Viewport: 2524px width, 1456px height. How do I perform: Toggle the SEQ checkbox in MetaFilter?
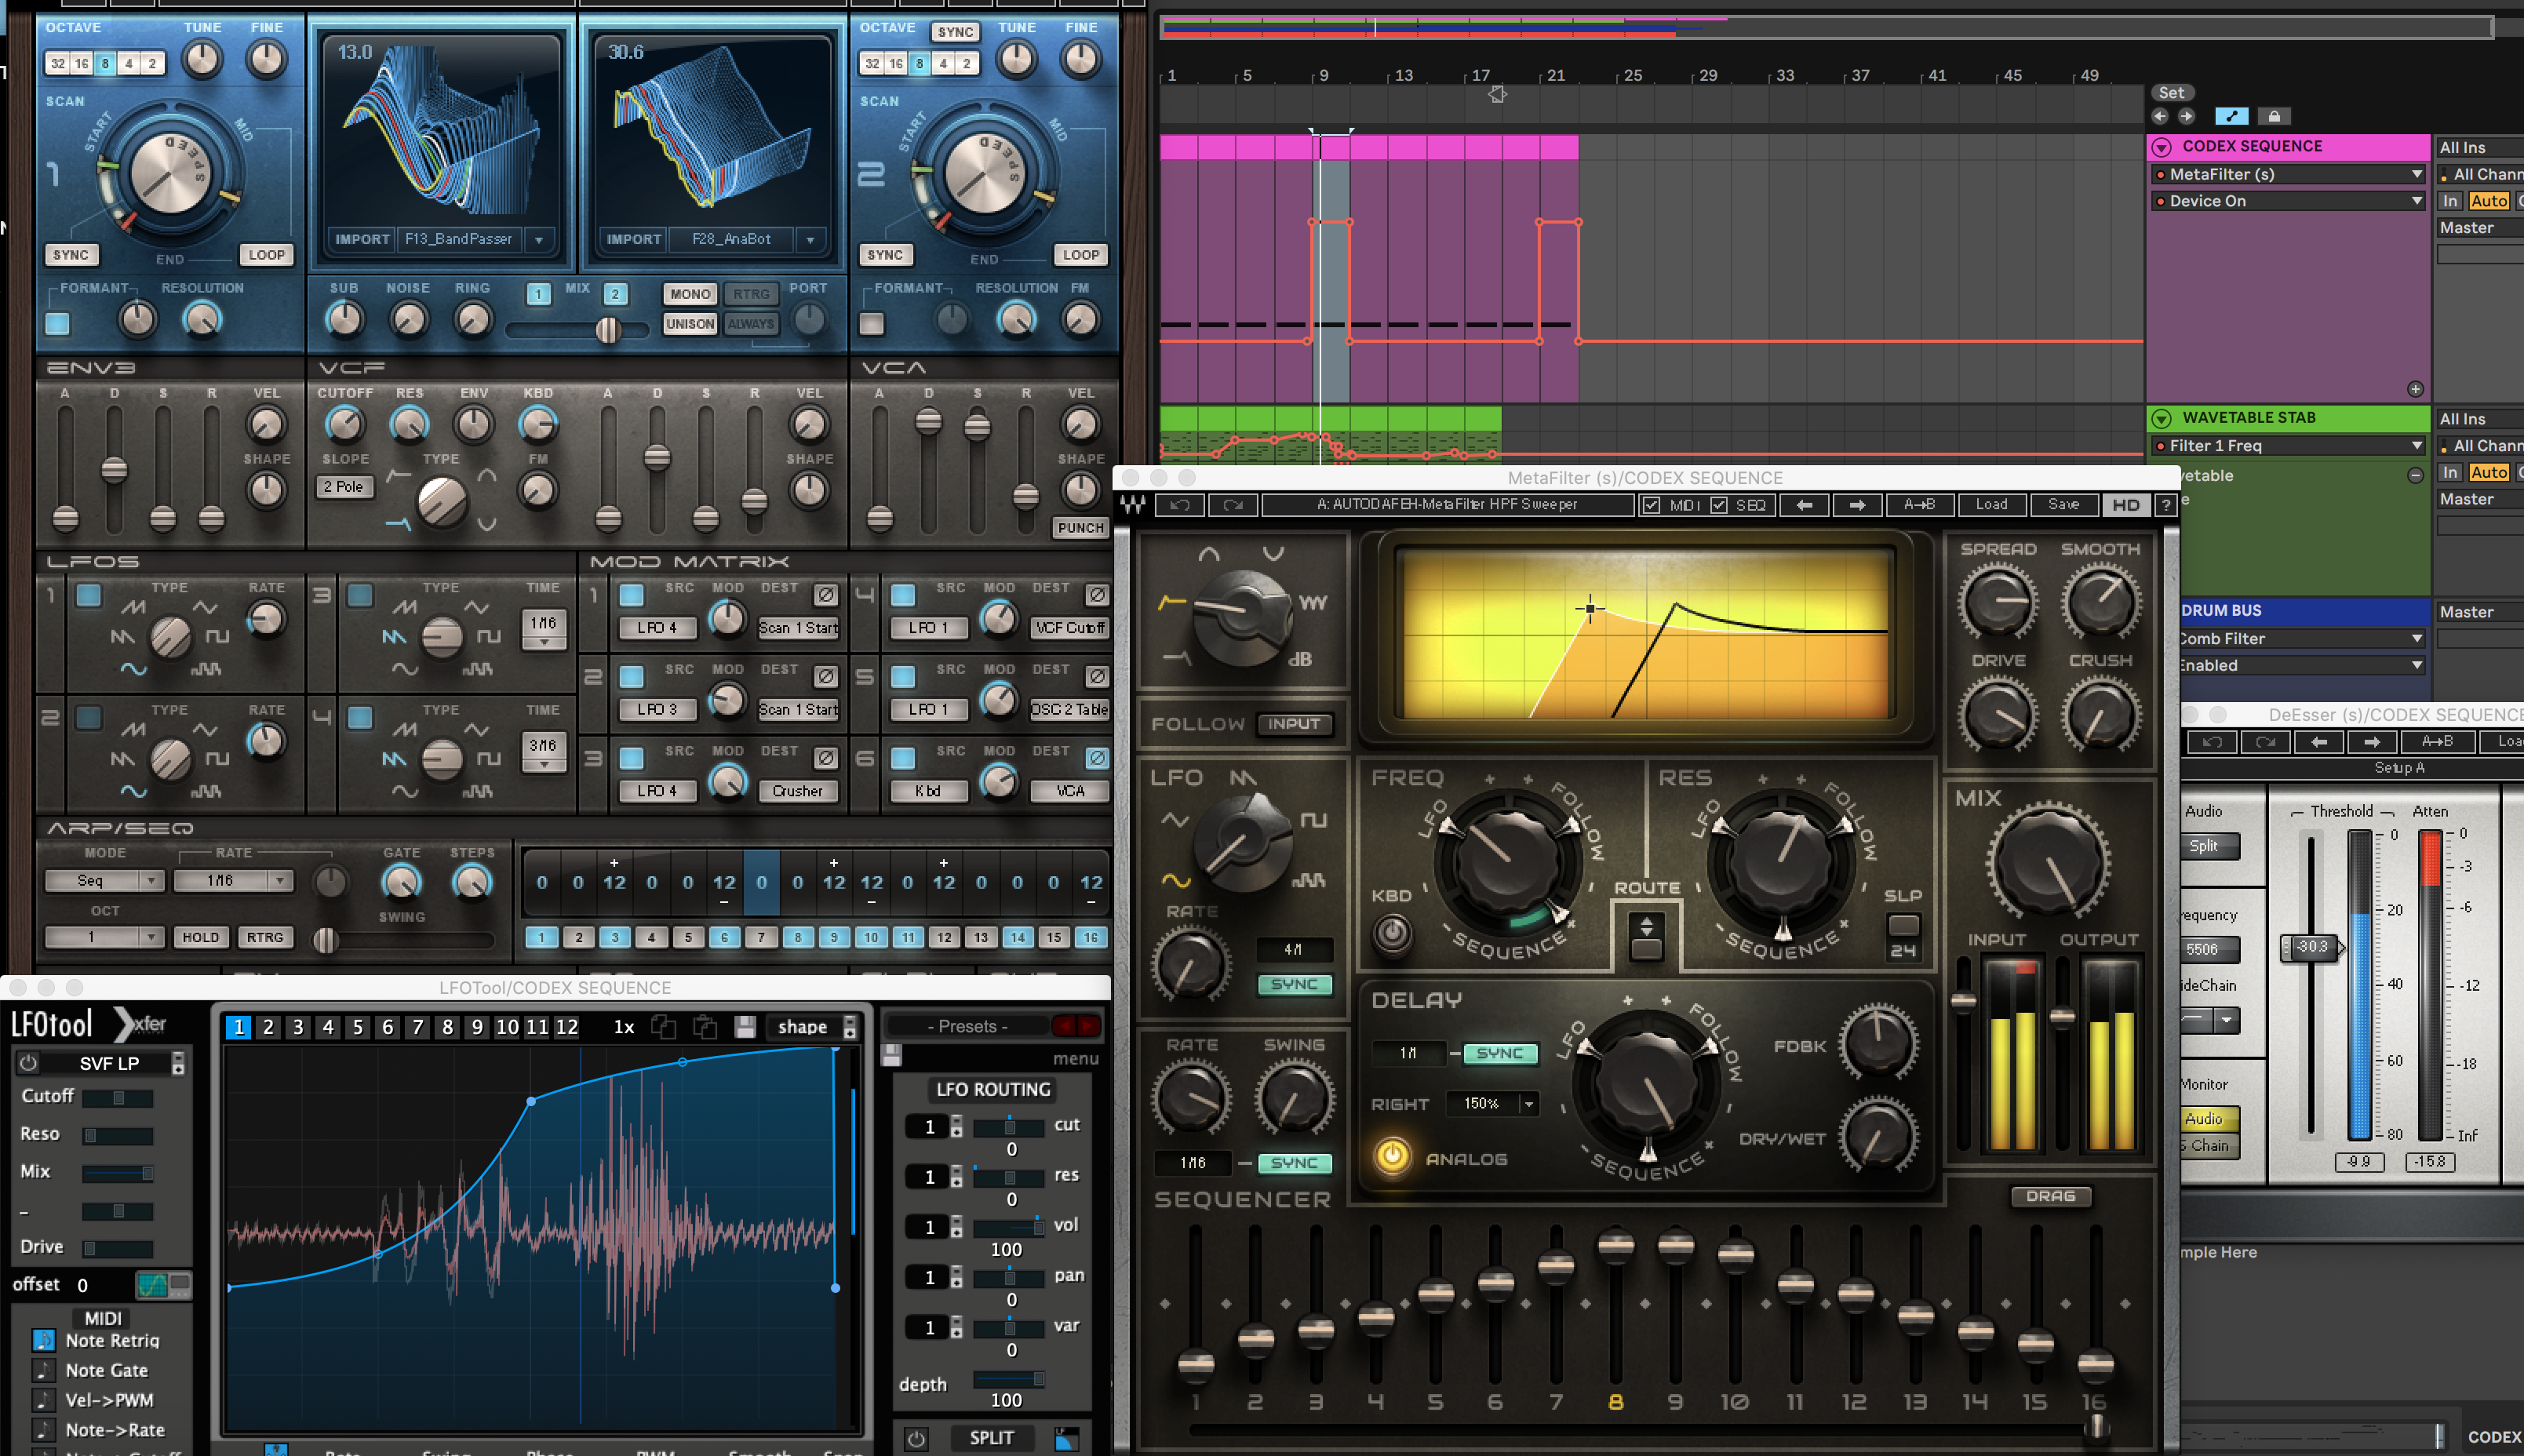coord(1719,505)
